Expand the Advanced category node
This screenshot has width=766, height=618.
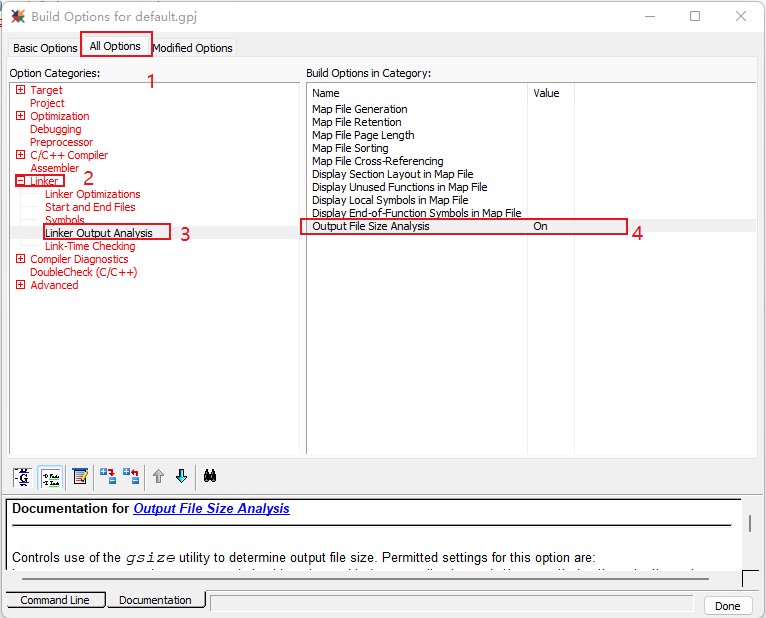(x=21, y=286)
